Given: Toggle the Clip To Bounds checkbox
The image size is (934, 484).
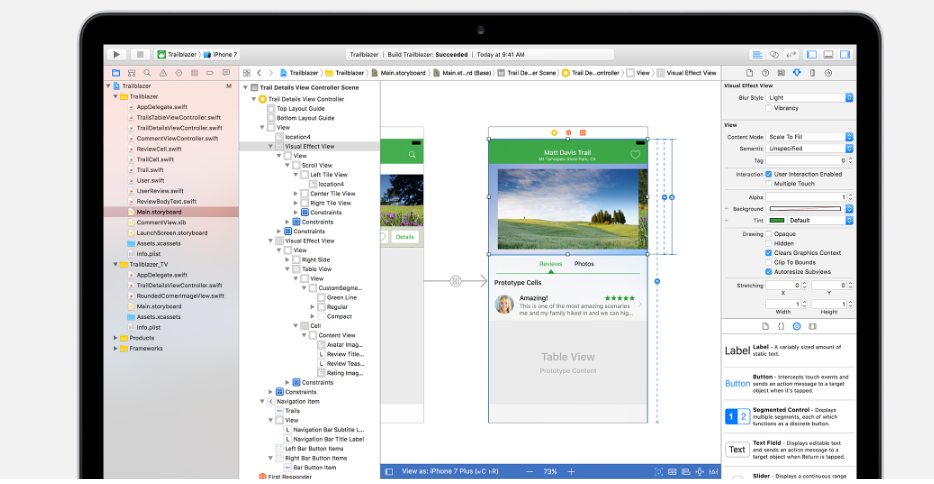Looking at the screenshot, I should point(768,262).
